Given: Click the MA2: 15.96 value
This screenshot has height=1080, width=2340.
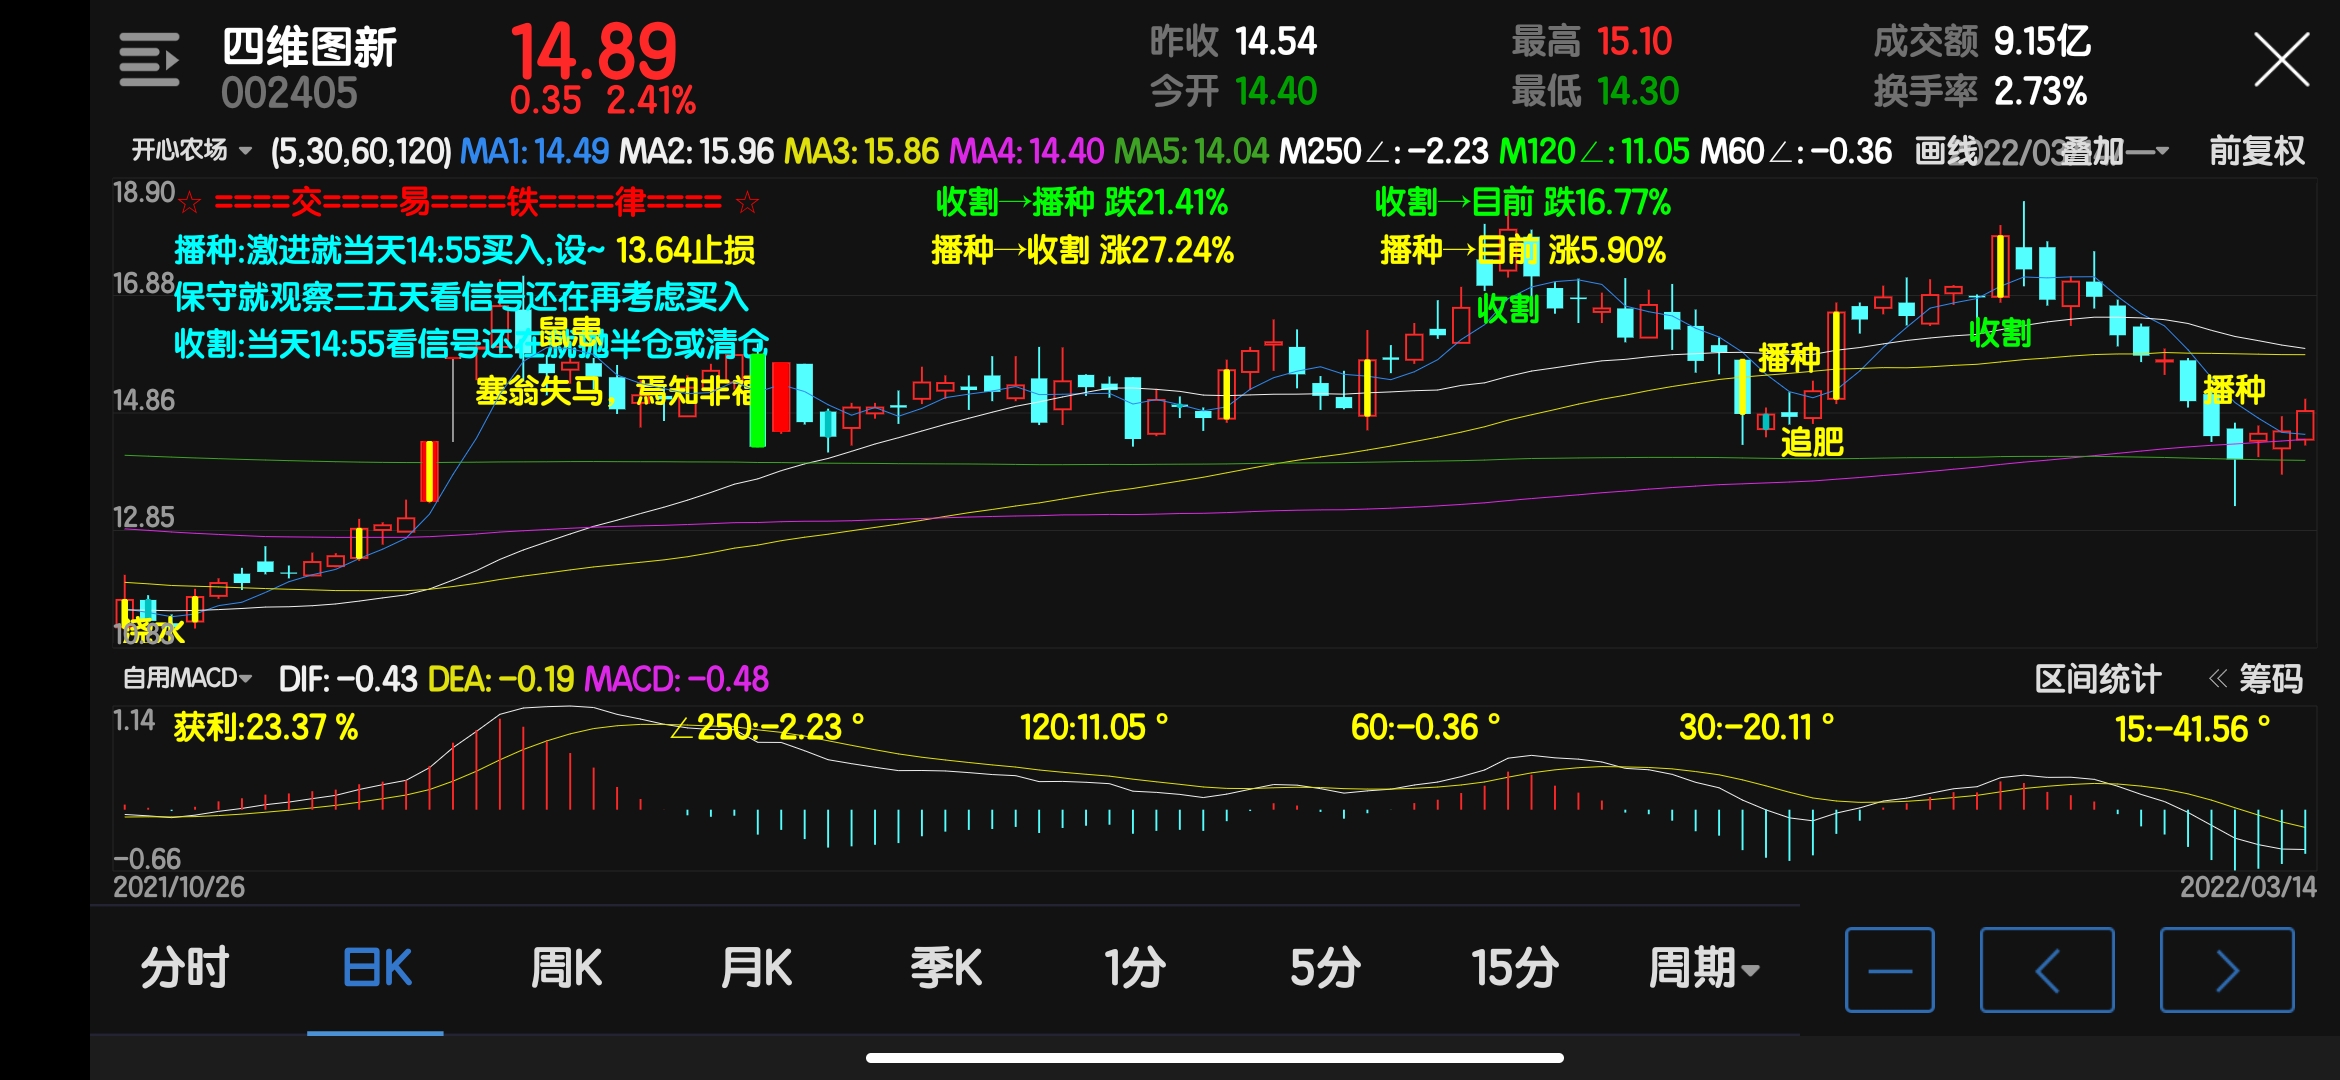Looking at the screenshot, I should (x=697, y=151).
